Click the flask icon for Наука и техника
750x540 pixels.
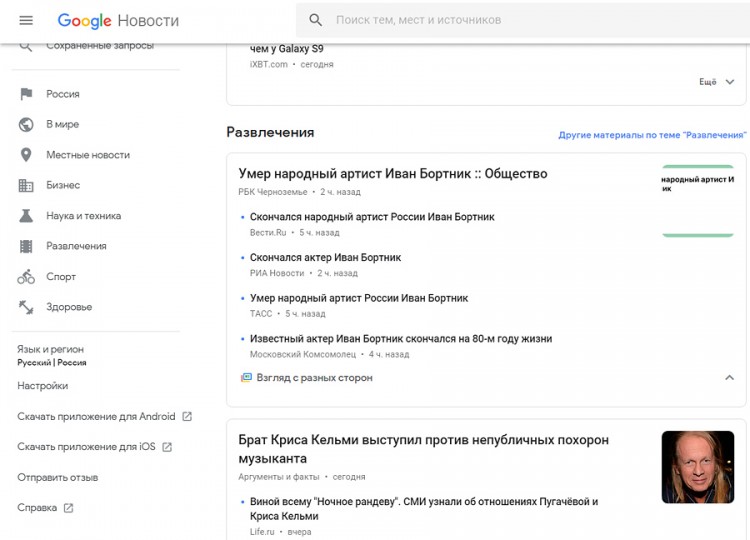pyautogui.click(x=26, y=216)
